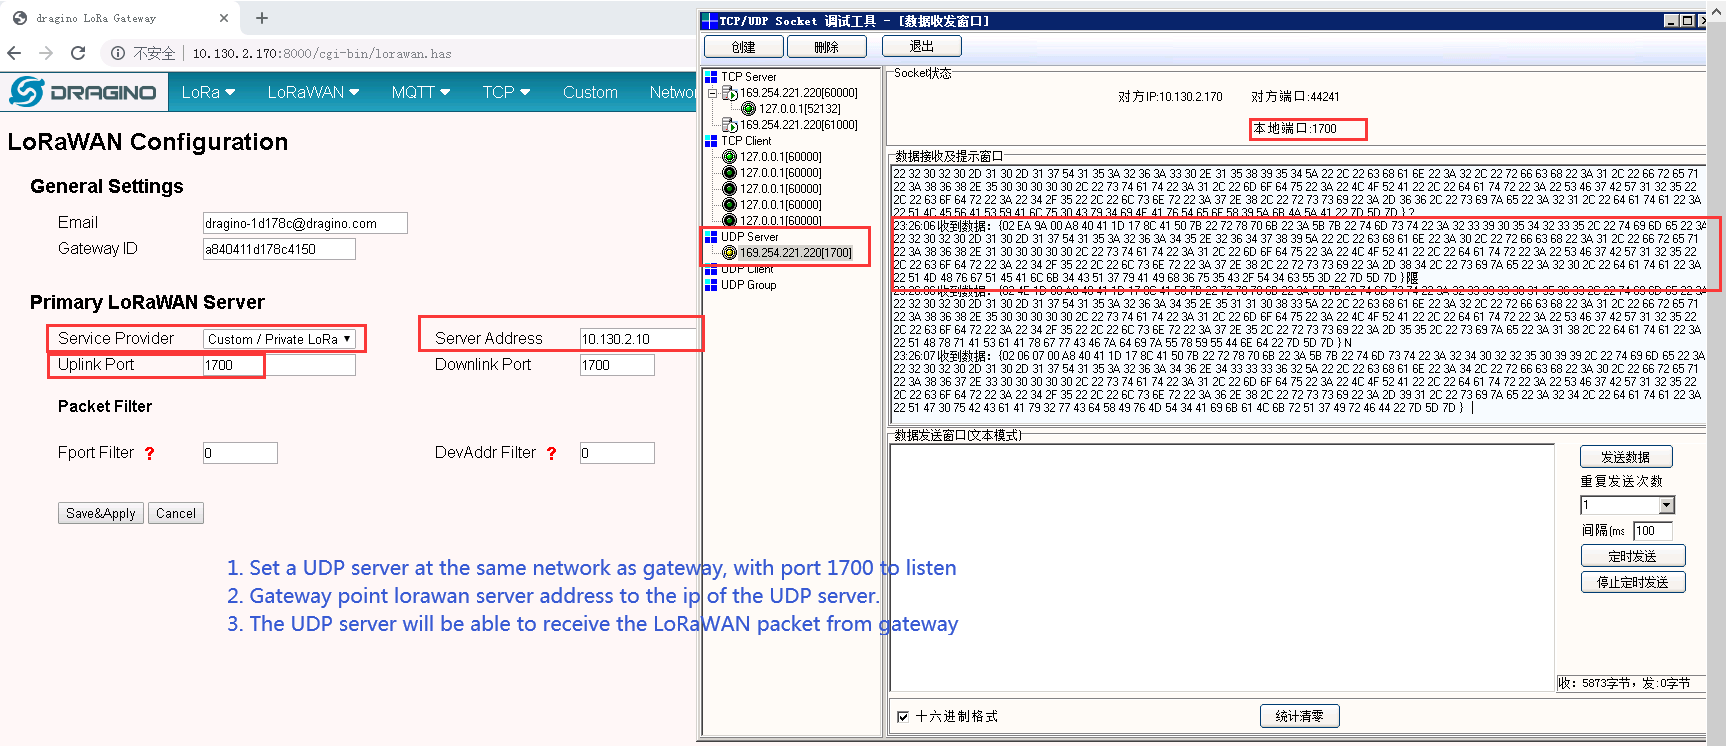
Task: Click the browser back arrow
Action: (14, 53)
